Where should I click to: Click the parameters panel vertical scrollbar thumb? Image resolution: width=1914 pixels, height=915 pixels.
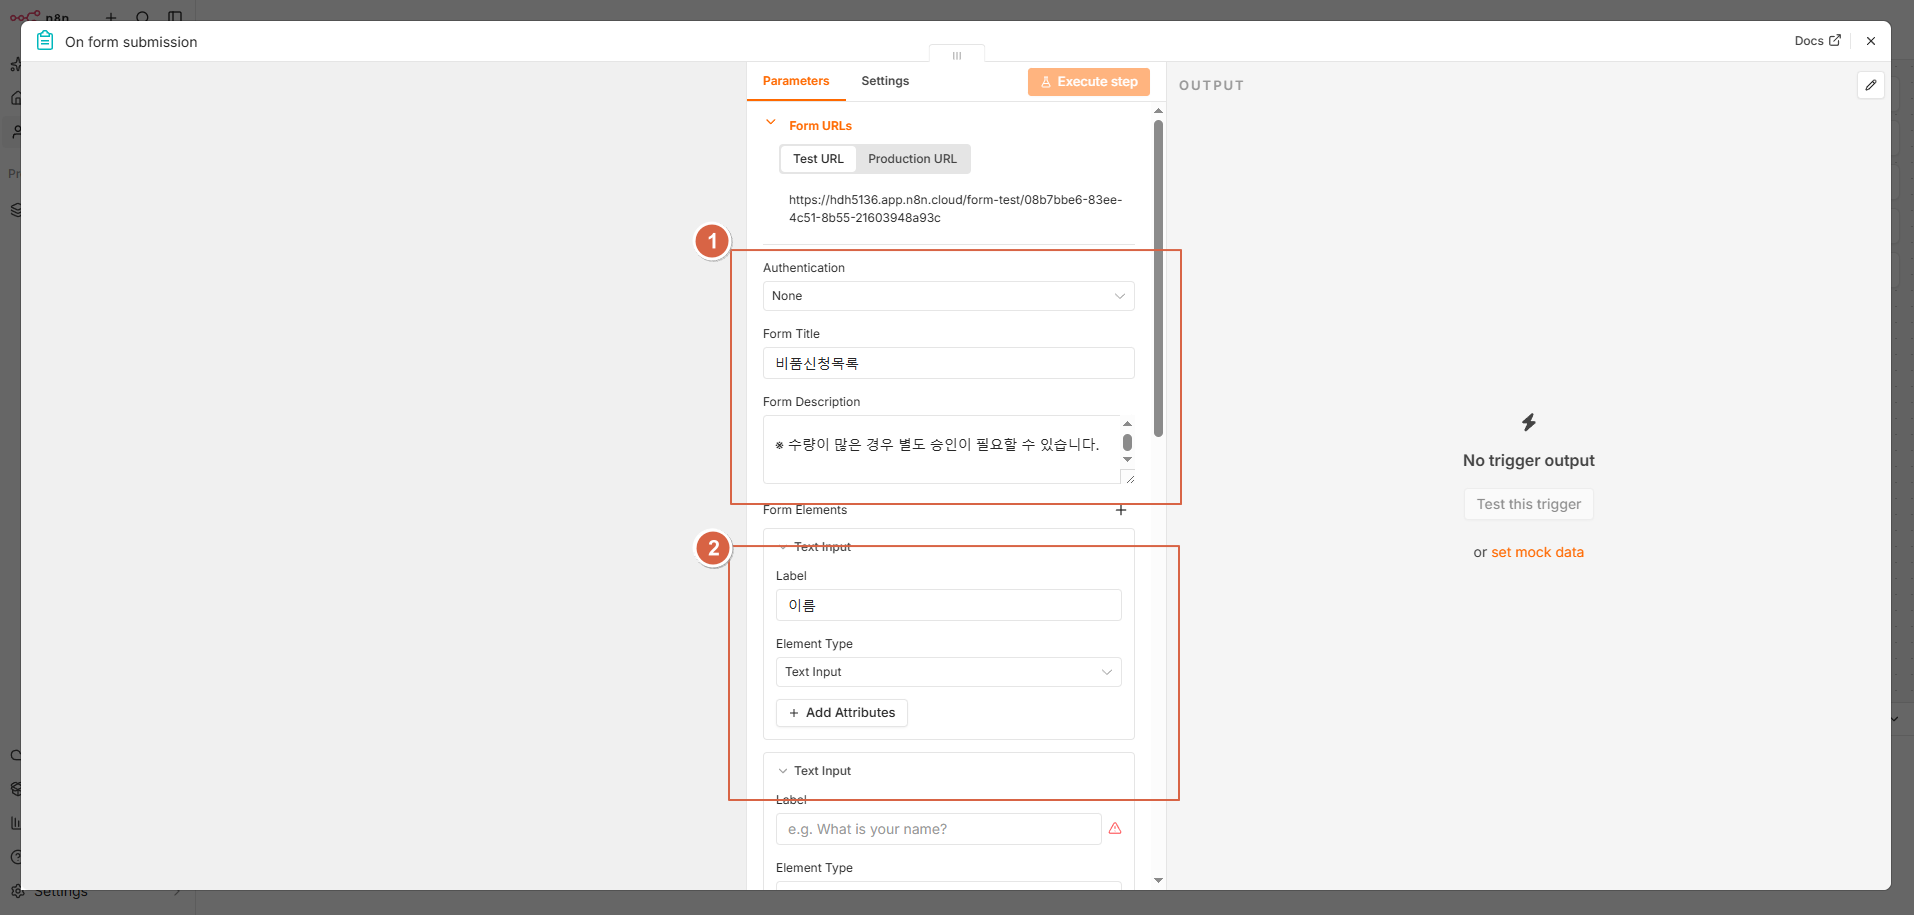(x=1158, y=278)
